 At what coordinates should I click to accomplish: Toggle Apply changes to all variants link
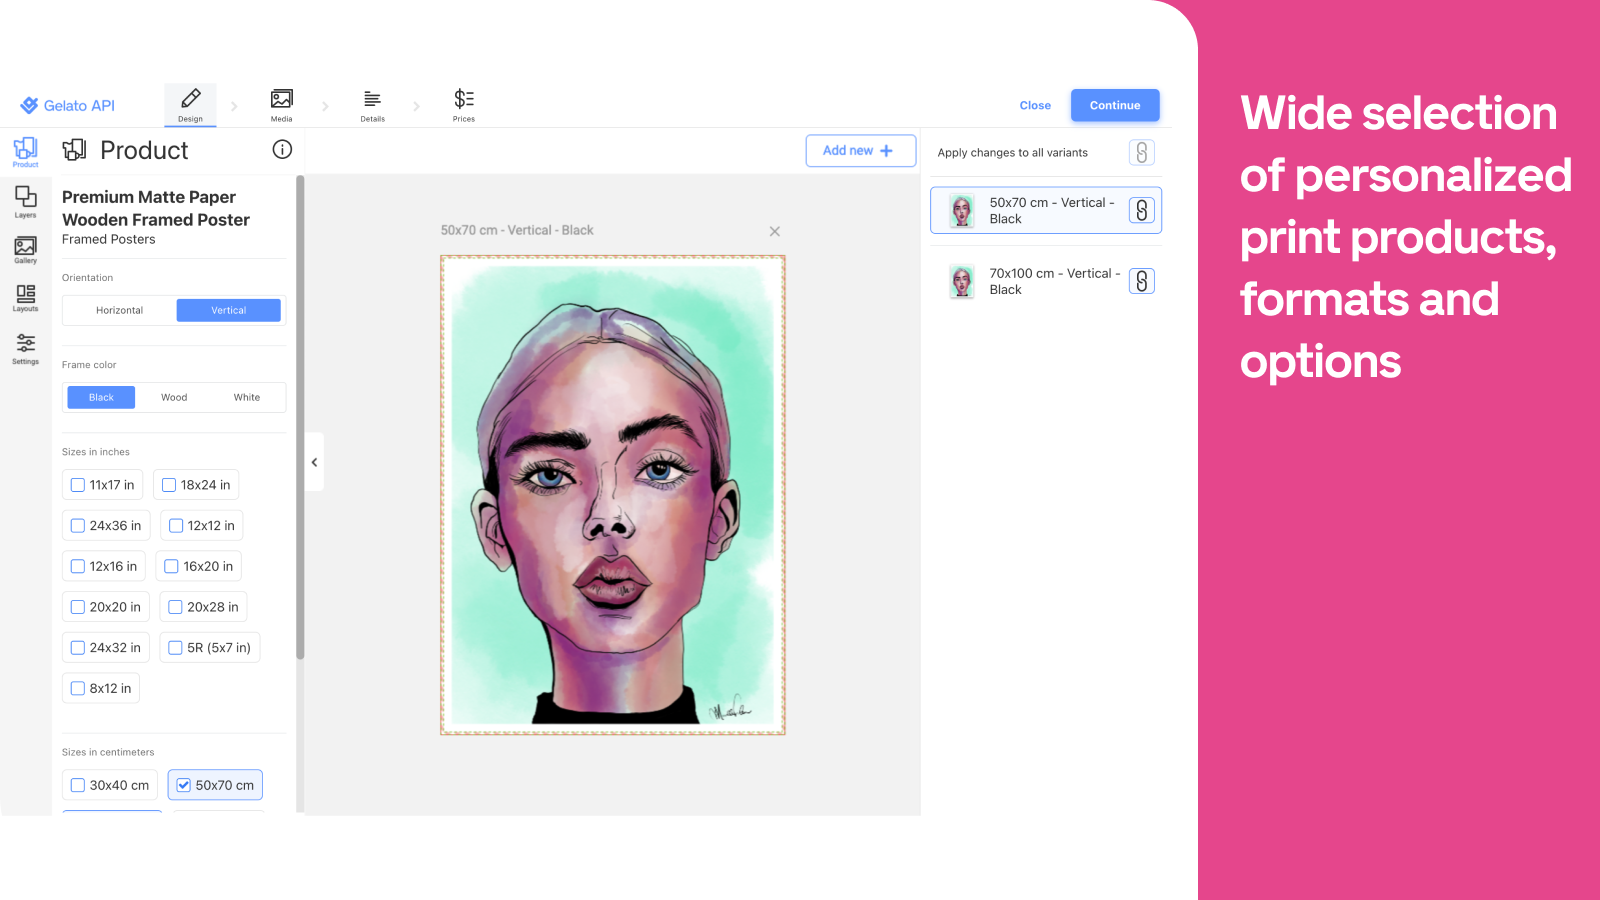click(1141, 152)
